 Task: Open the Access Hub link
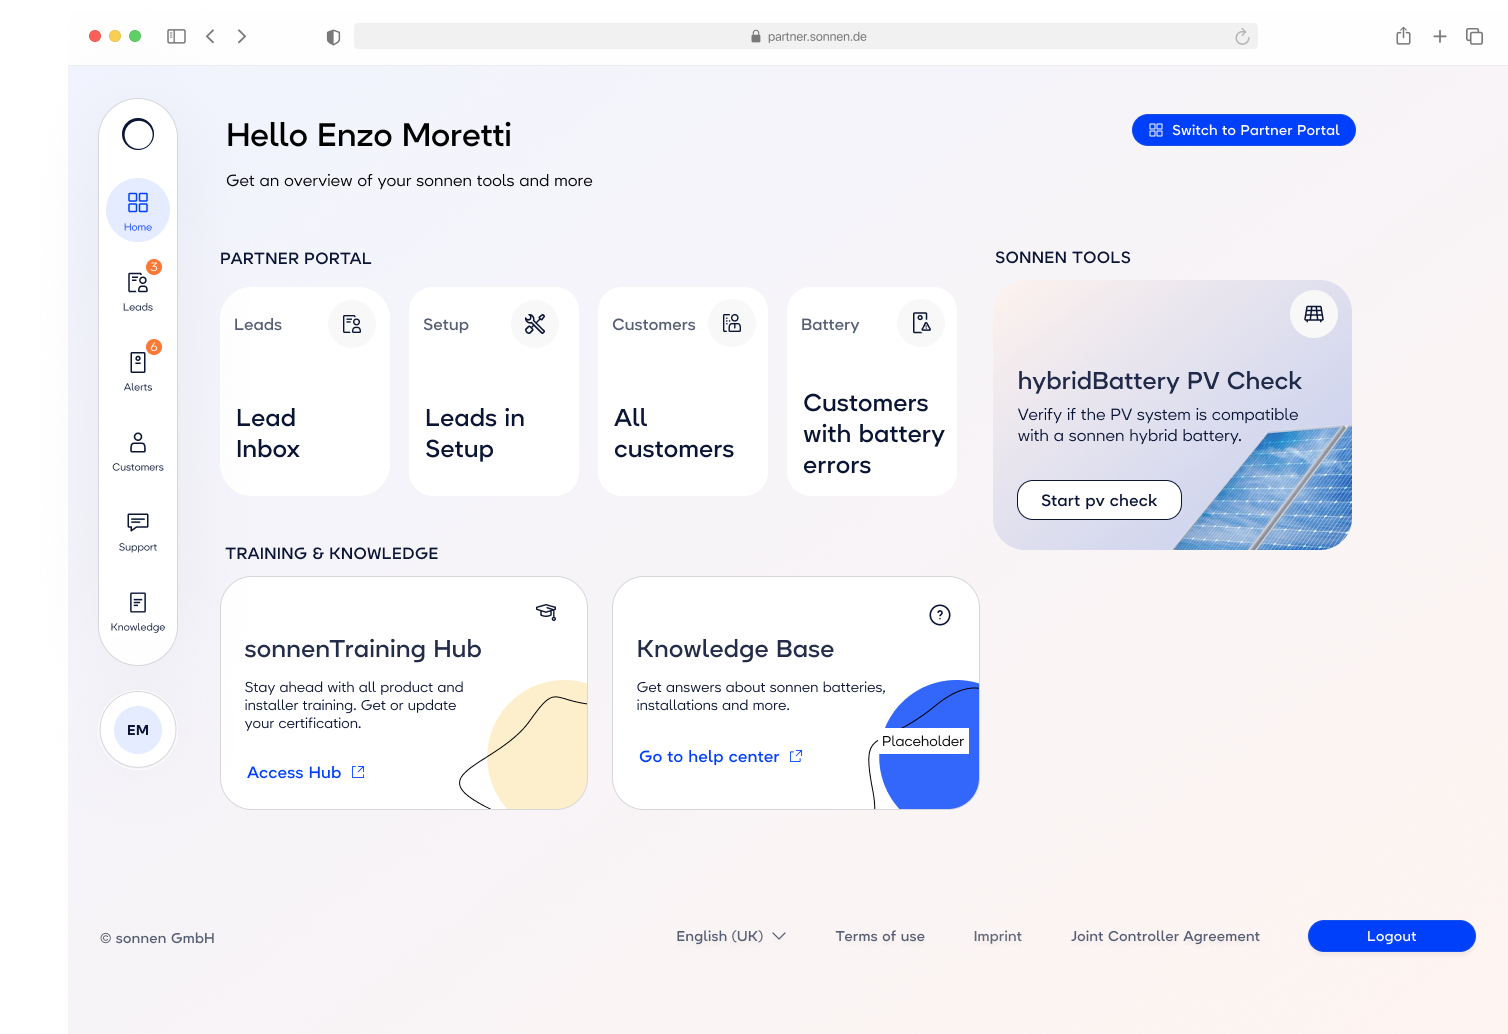pos(306,772)
